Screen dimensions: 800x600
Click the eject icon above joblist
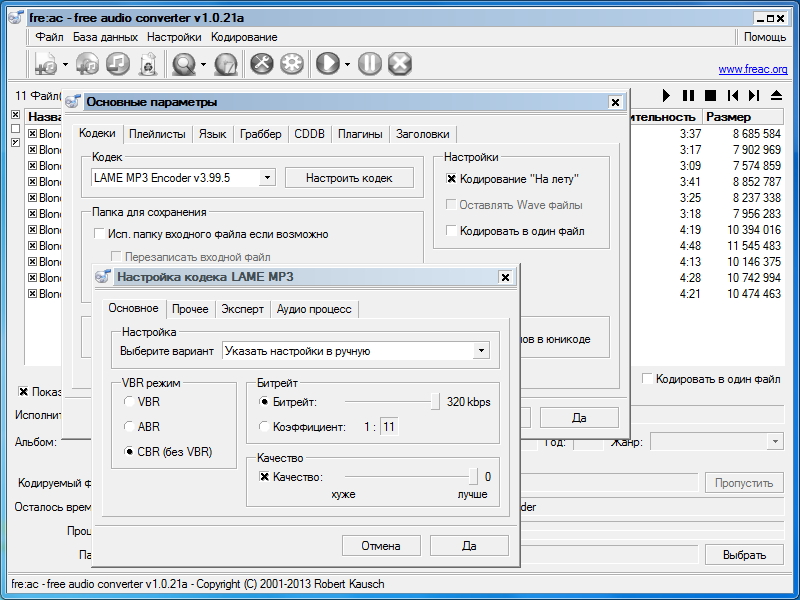(776, 95)
